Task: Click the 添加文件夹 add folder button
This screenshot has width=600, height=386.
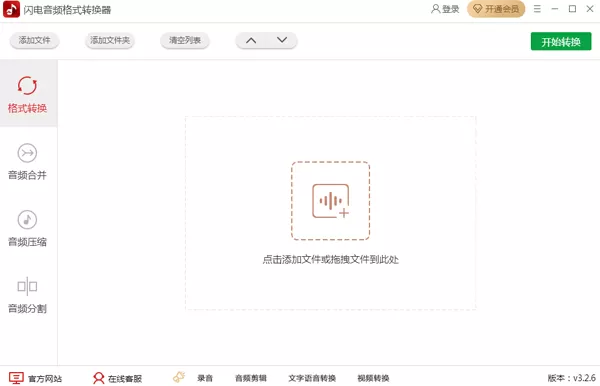Action: pyautogui.click(x=110, y=40)
